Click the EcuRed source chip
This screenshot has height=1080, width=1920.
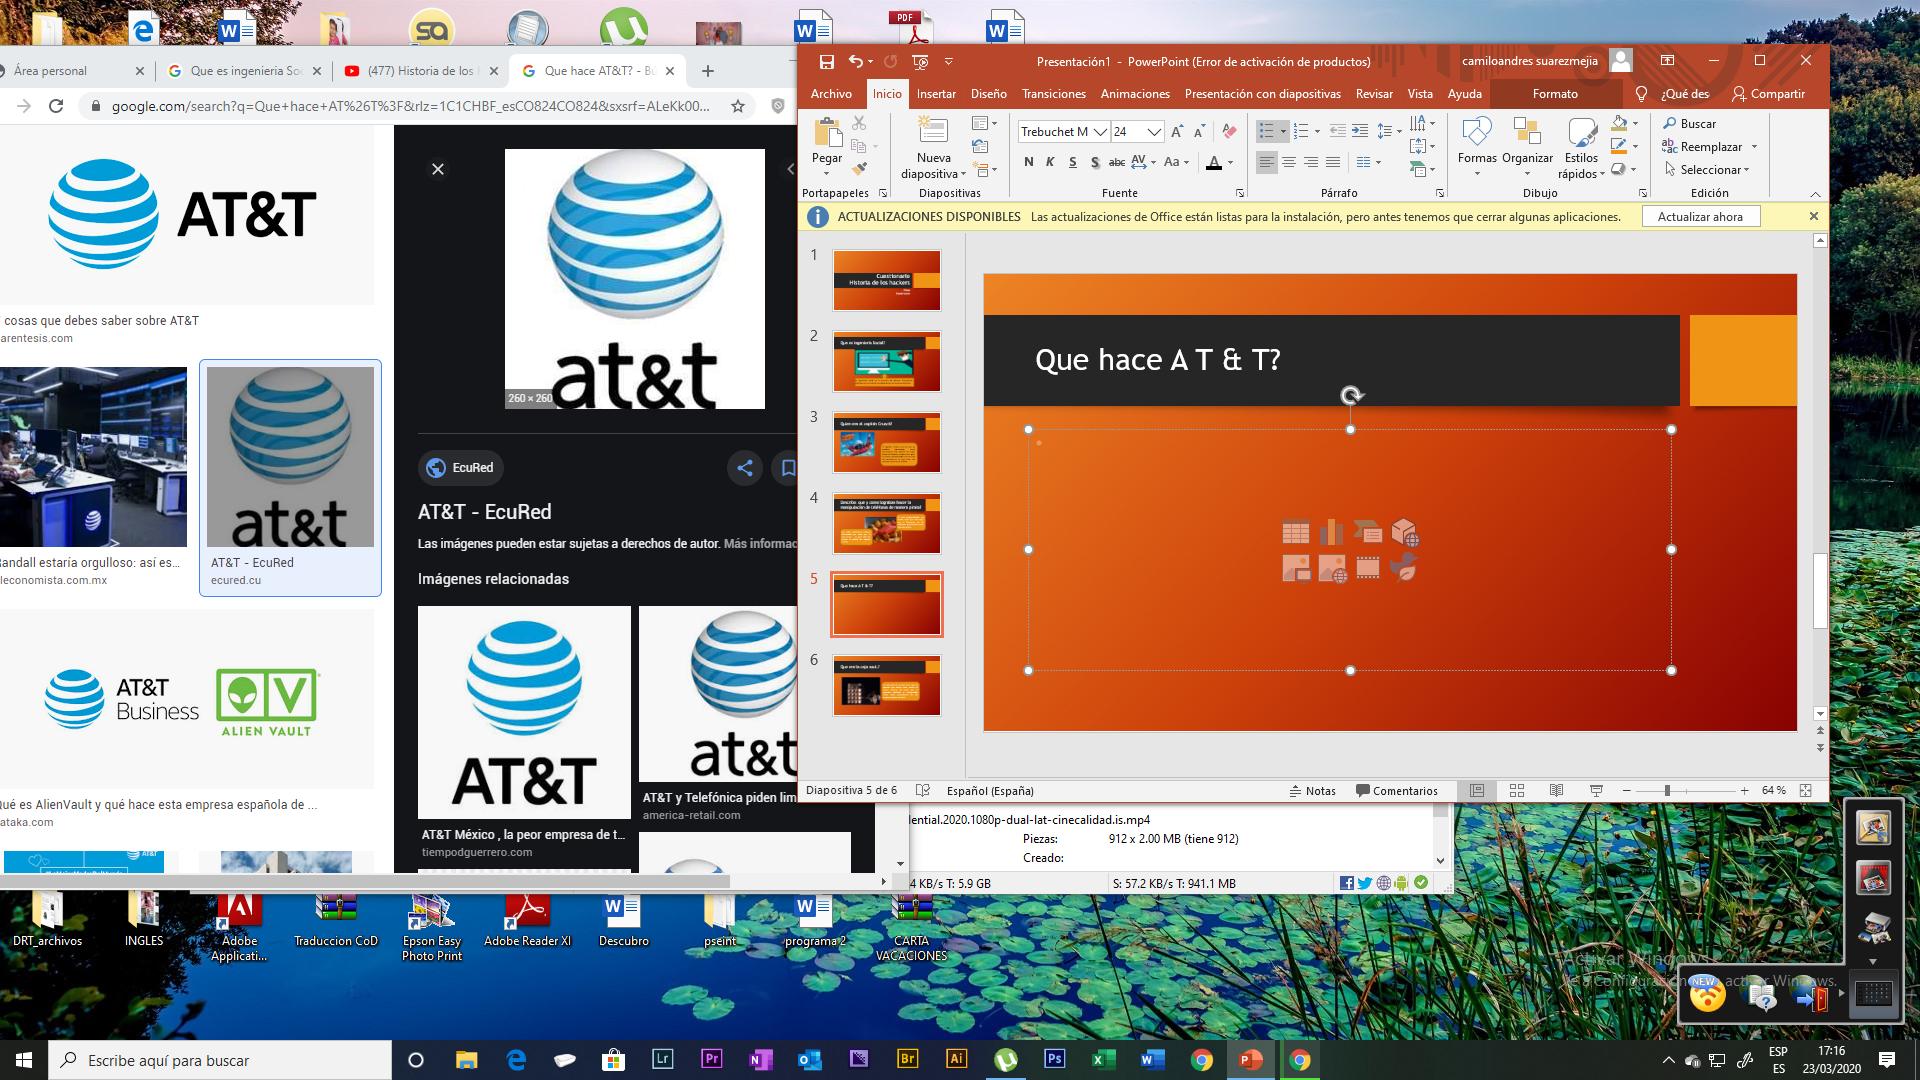(x=460, y=467)
